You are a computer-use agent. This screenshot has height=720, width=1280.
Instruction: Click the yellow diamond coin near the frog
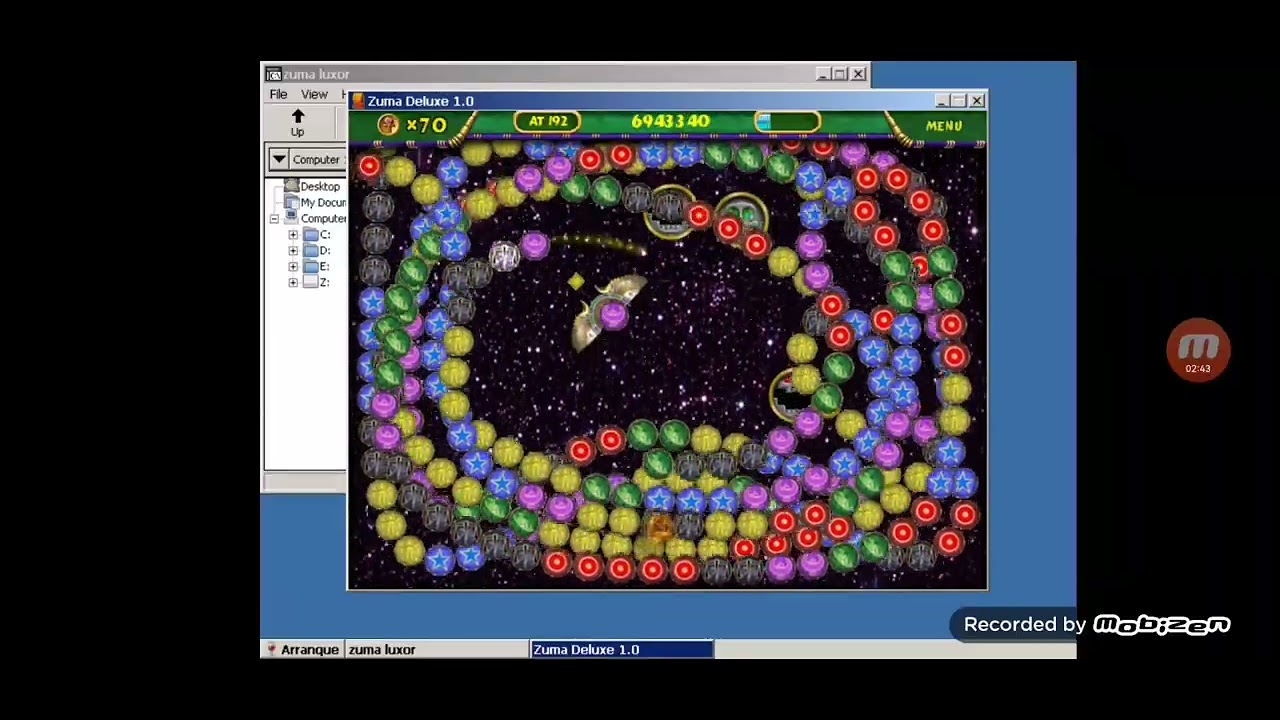click(575, 283)
